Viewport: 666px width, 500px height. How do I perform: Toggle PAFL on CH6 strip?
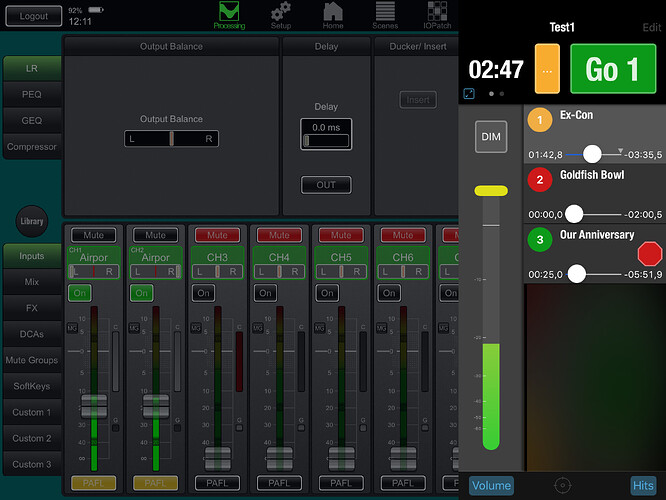click(x=403, y=483)
